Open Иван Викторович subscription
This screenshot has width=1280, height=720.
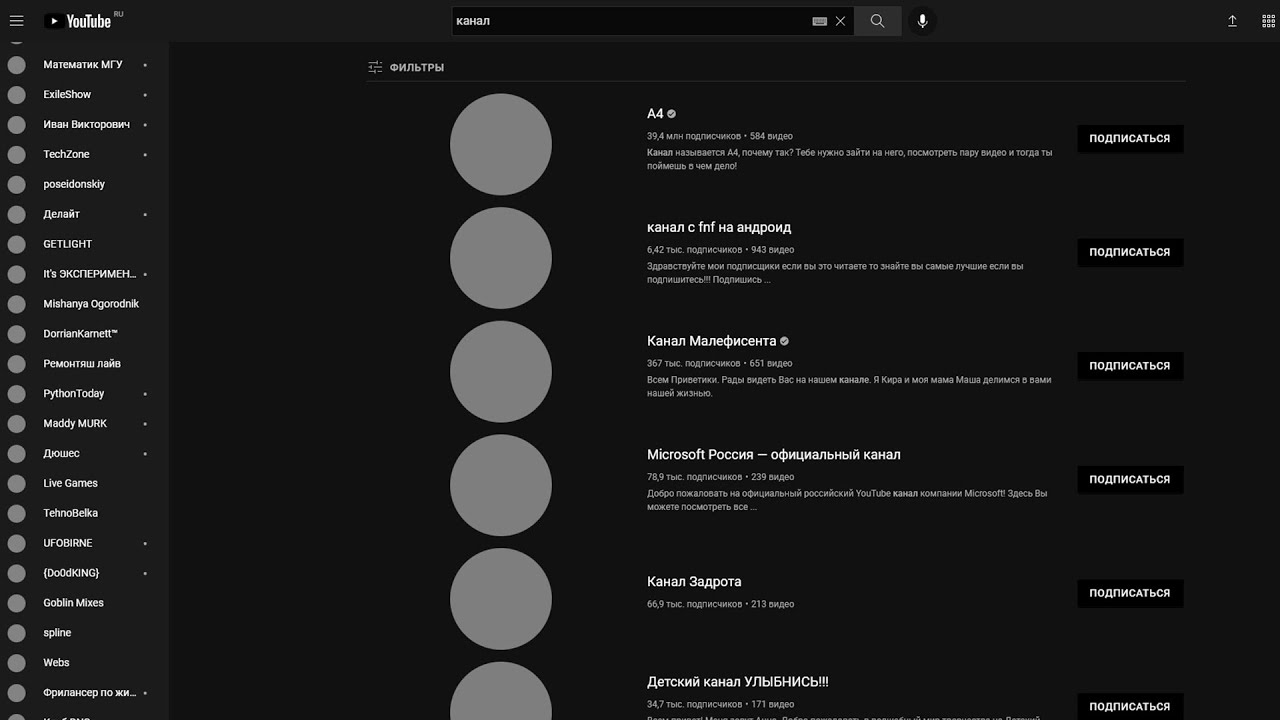84,125
